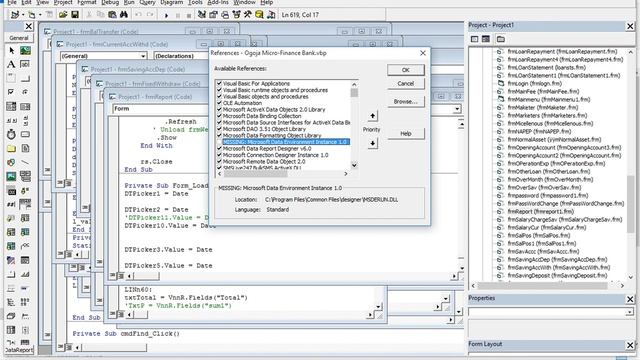Uncheck Microsoft ActiveX Data Objects 2.0 Library
640x360 pixels.
pos(219,109)
